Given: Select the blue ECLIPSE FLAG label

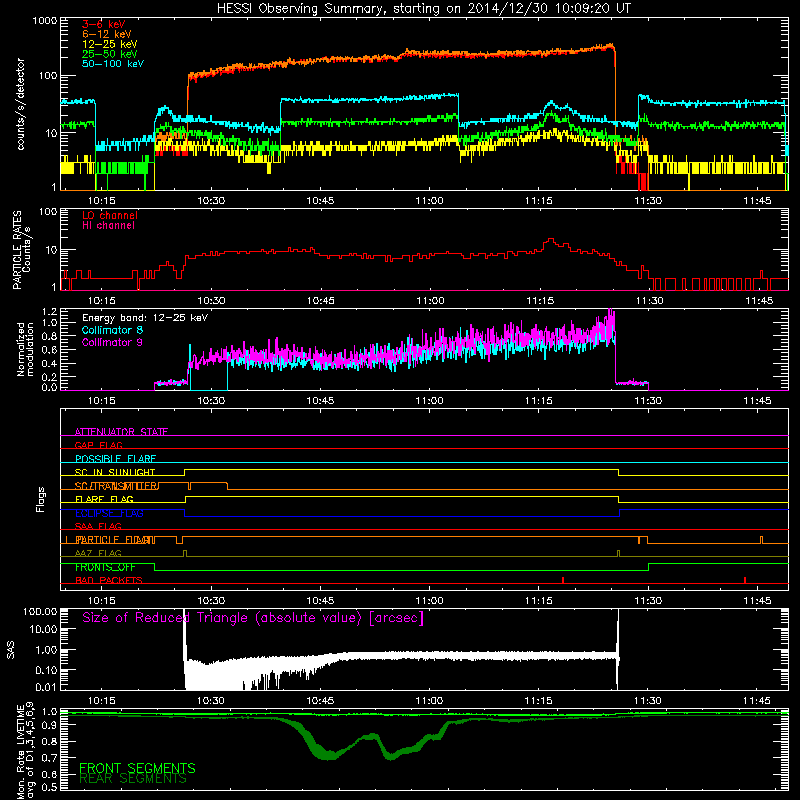Looking at the screenshot, I should (109, 513).
